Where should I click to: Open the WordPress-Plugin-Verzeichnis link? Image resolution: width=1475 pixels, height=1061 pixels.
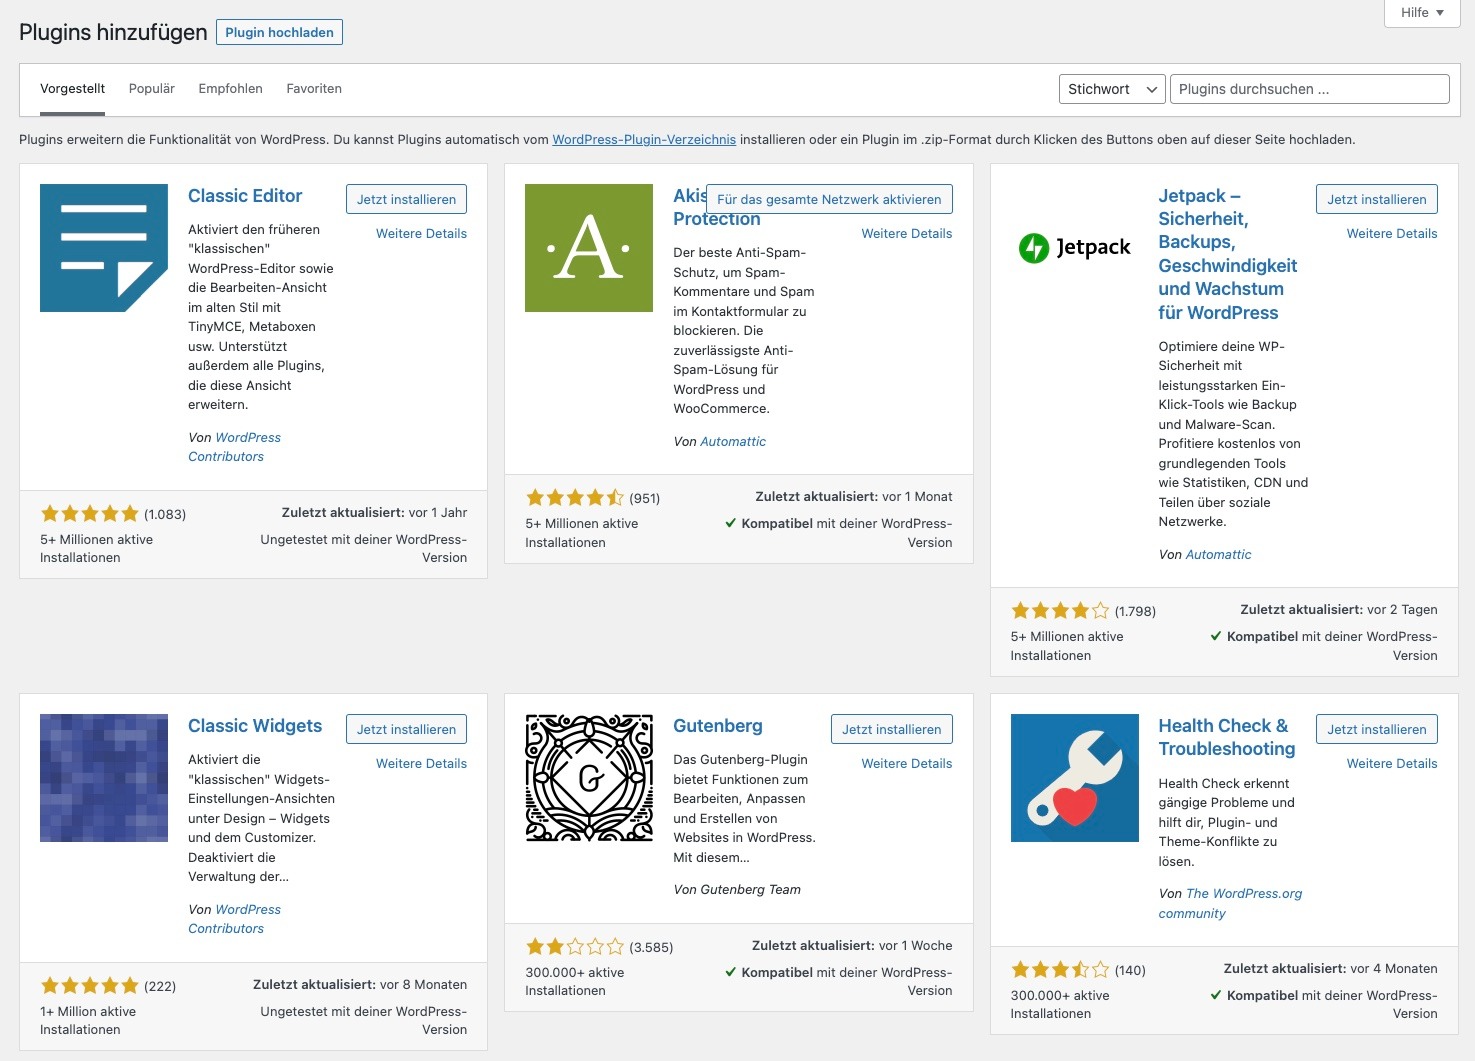644,140
